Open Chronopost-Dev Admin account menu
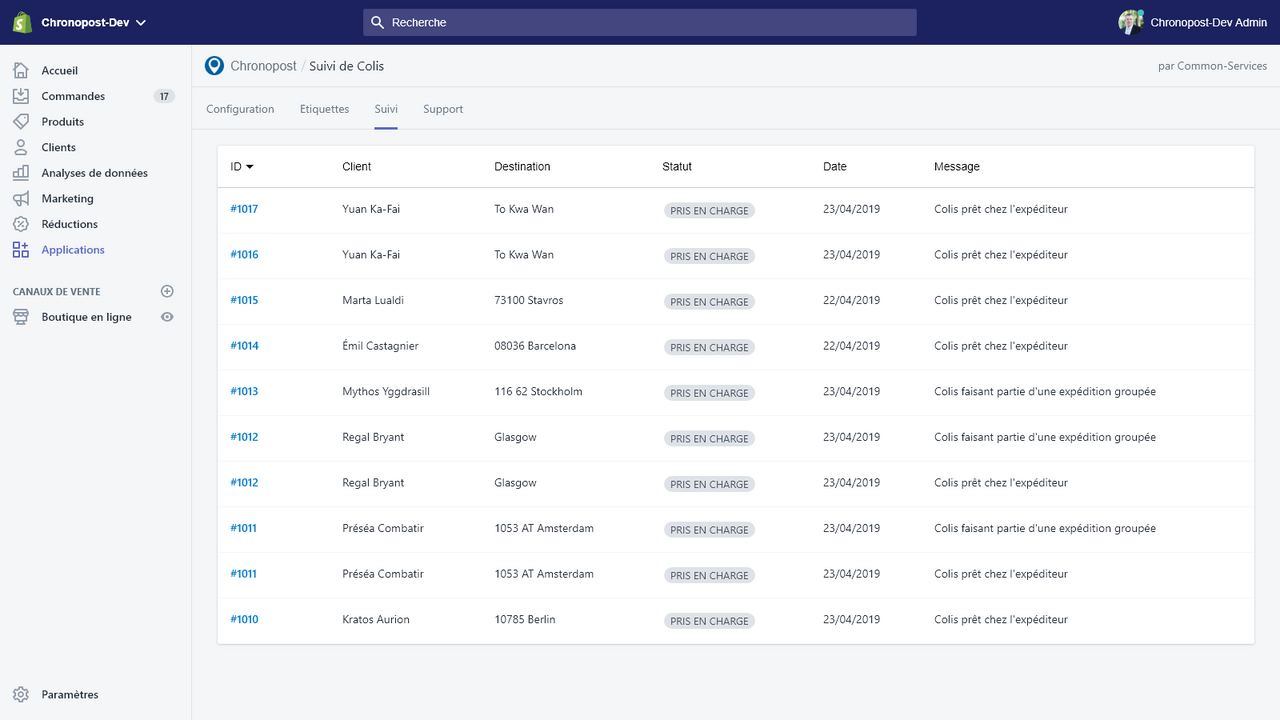 tap(1193, 22)
